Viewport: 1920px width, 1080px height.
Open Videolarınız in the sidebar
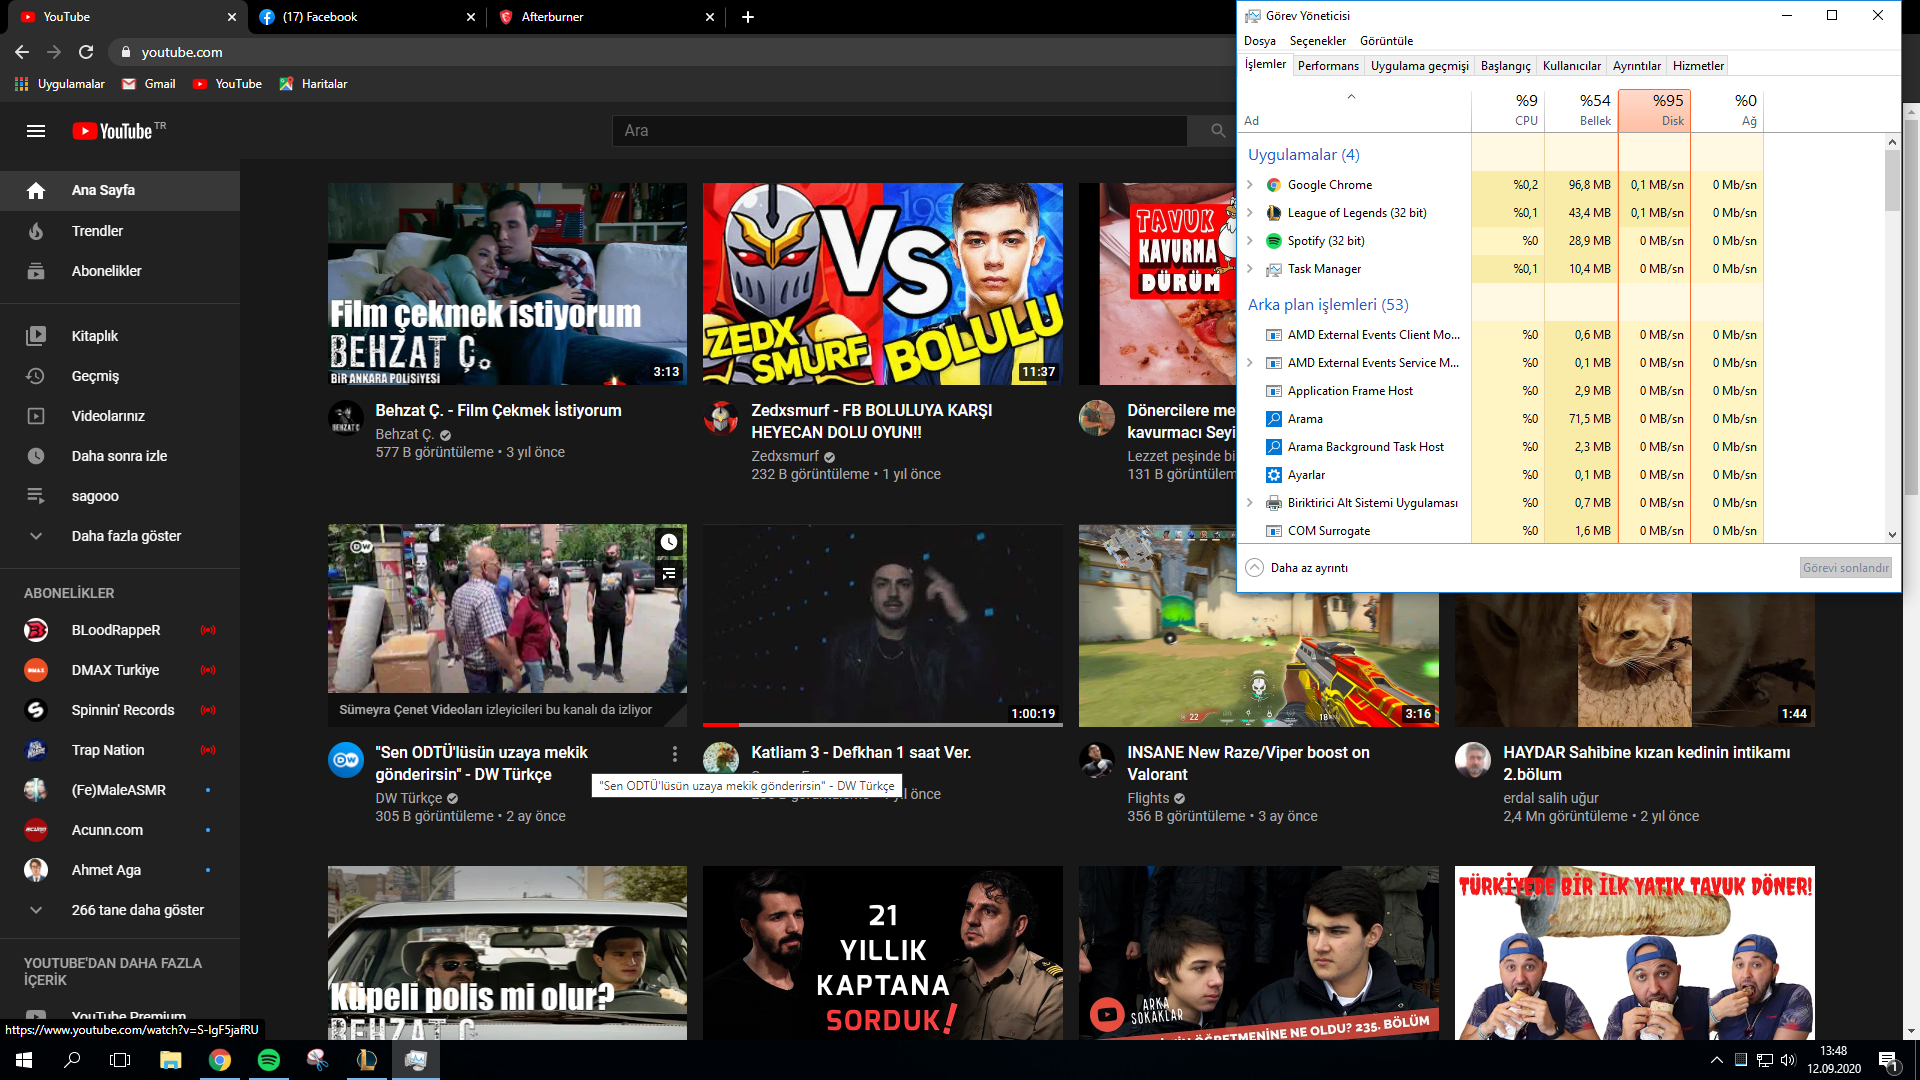[x=120, y=416]
